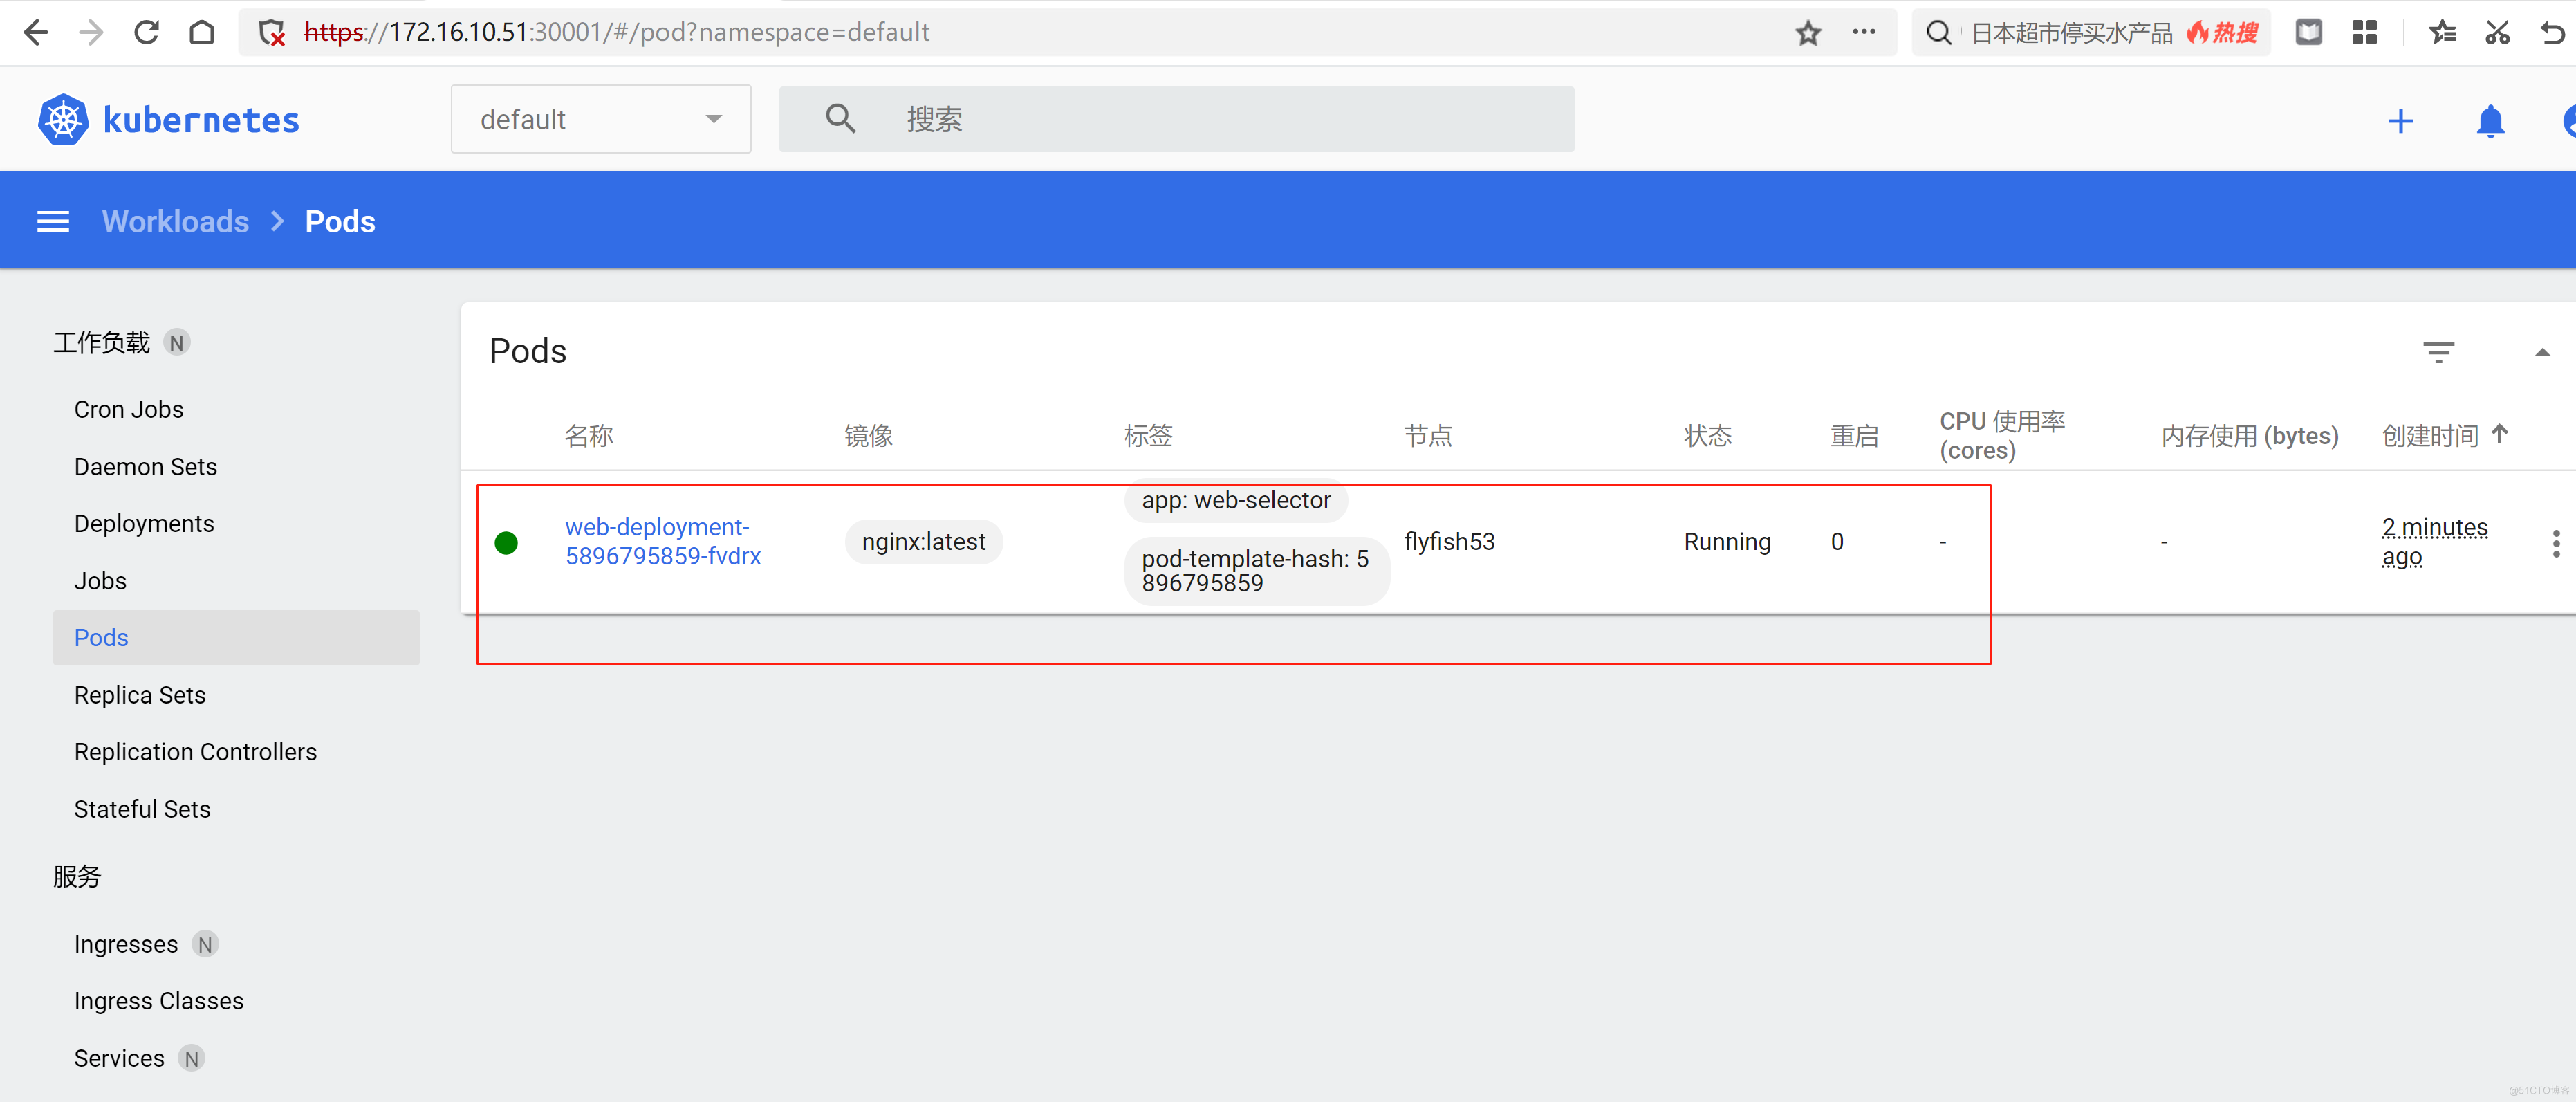Click the 重启 column header
The height and width of the screenshot is (1102, 2576).
point(1854,436)
